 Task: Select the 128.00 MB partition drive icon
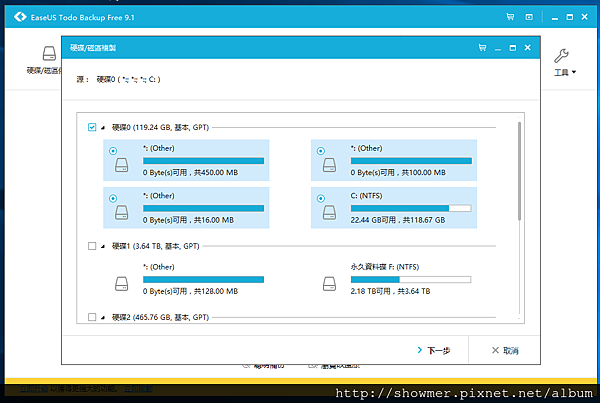coord(122,284)
